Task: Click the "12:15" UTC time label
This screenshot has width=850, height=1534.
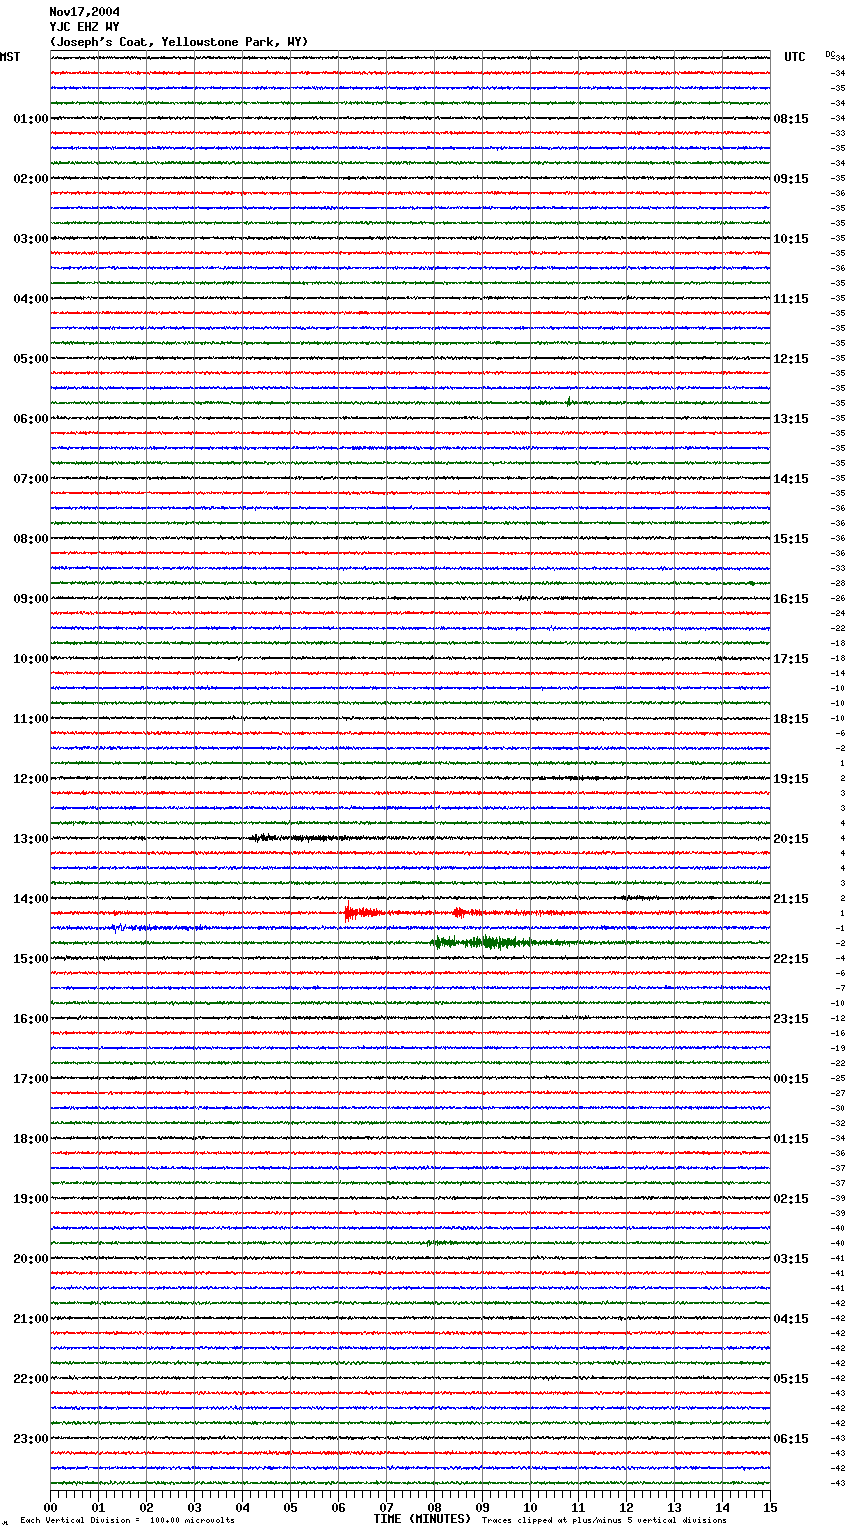Action: pyautogui.click(x=791, y=359)
